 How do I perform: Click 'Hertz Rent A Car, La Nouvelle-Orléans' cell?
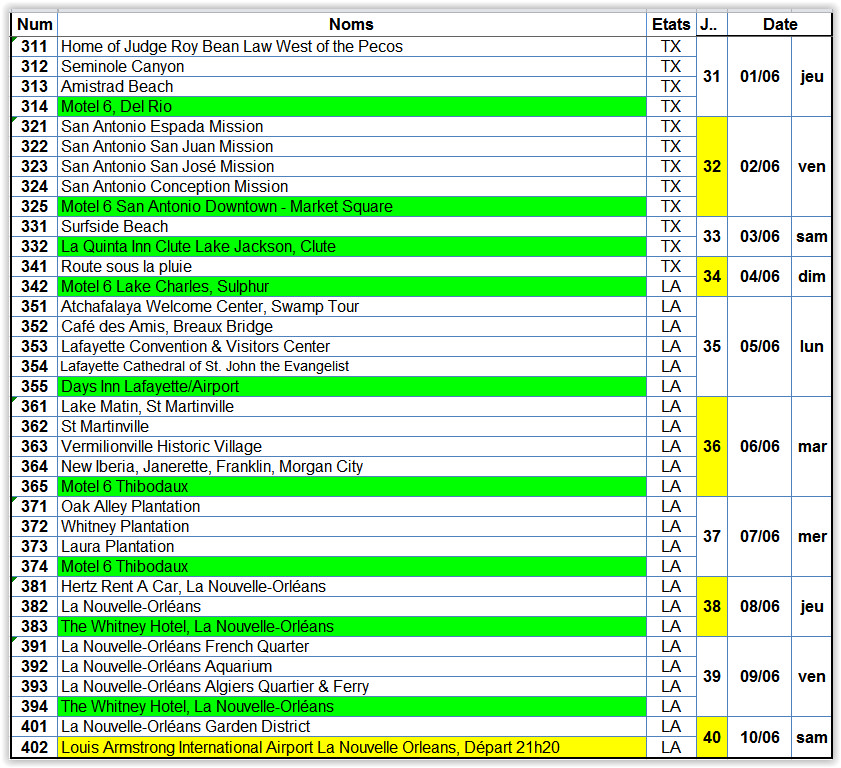pyautogui.click(x=352, y=586)
